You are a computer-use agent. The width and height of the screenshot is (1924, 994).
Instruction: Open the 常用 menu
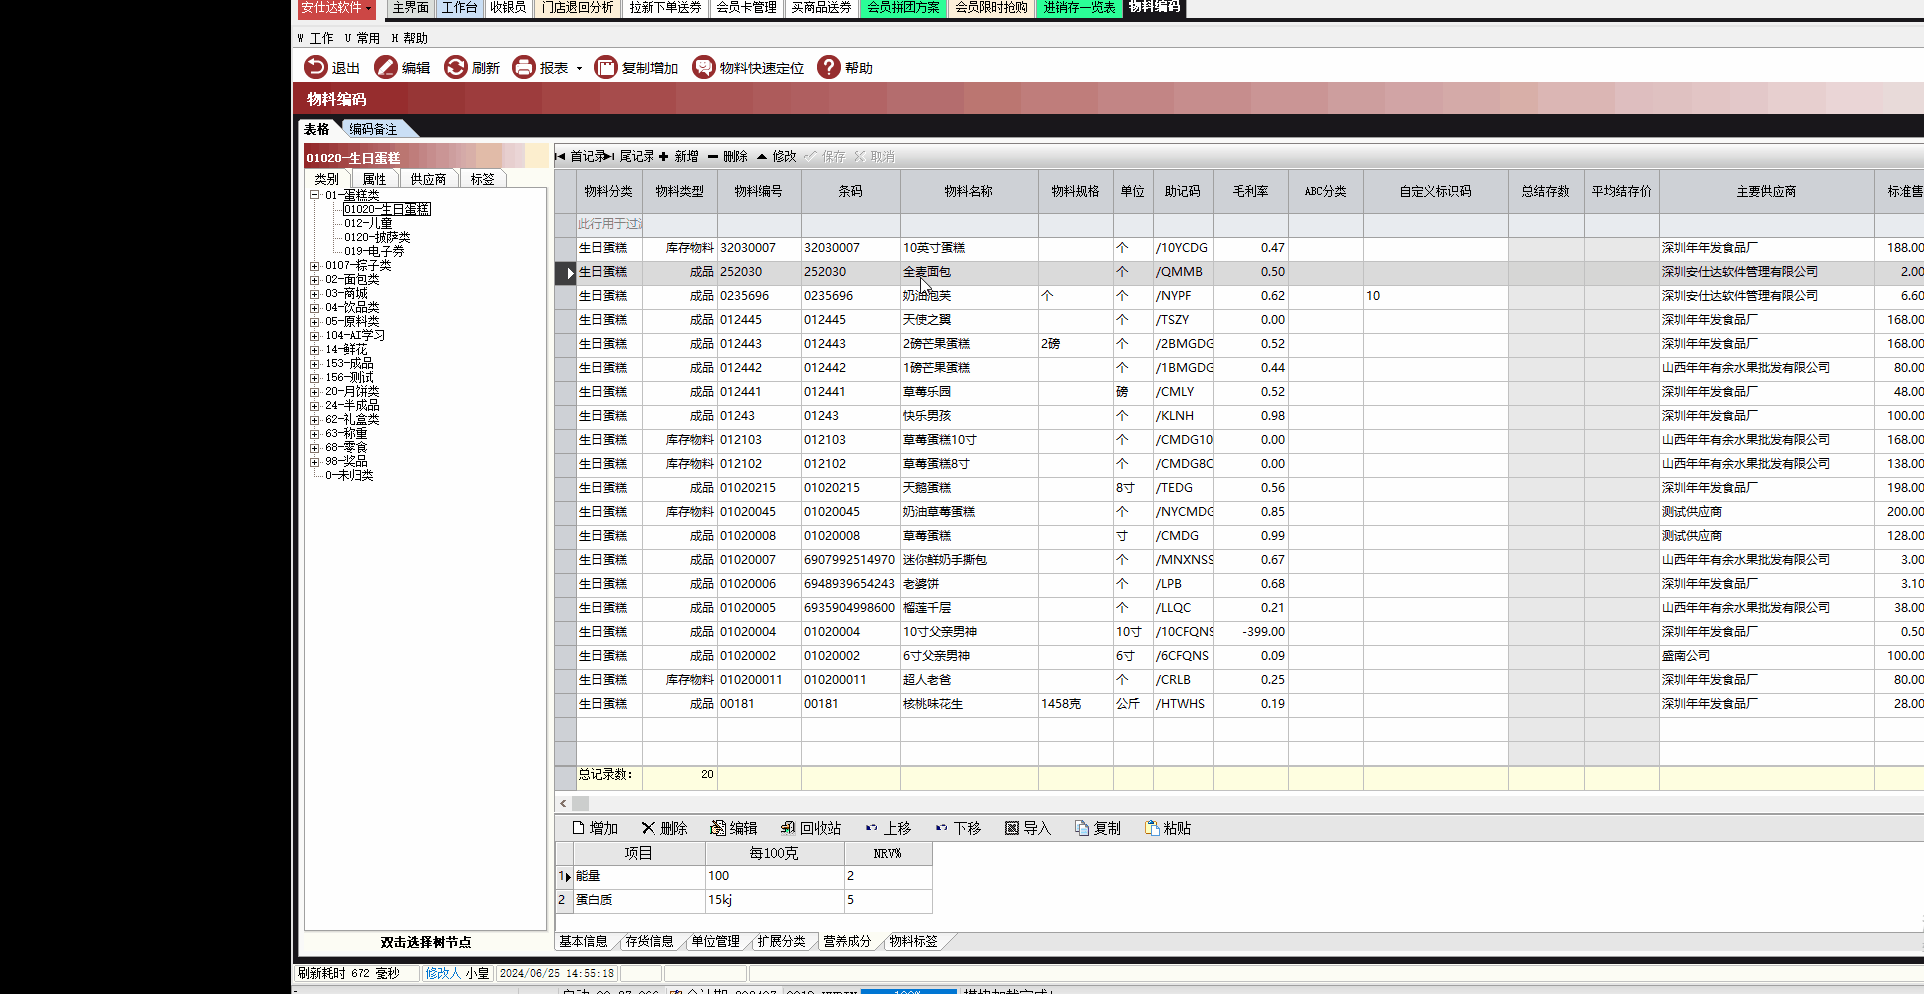pyautogui.click(x=363, y=38)
